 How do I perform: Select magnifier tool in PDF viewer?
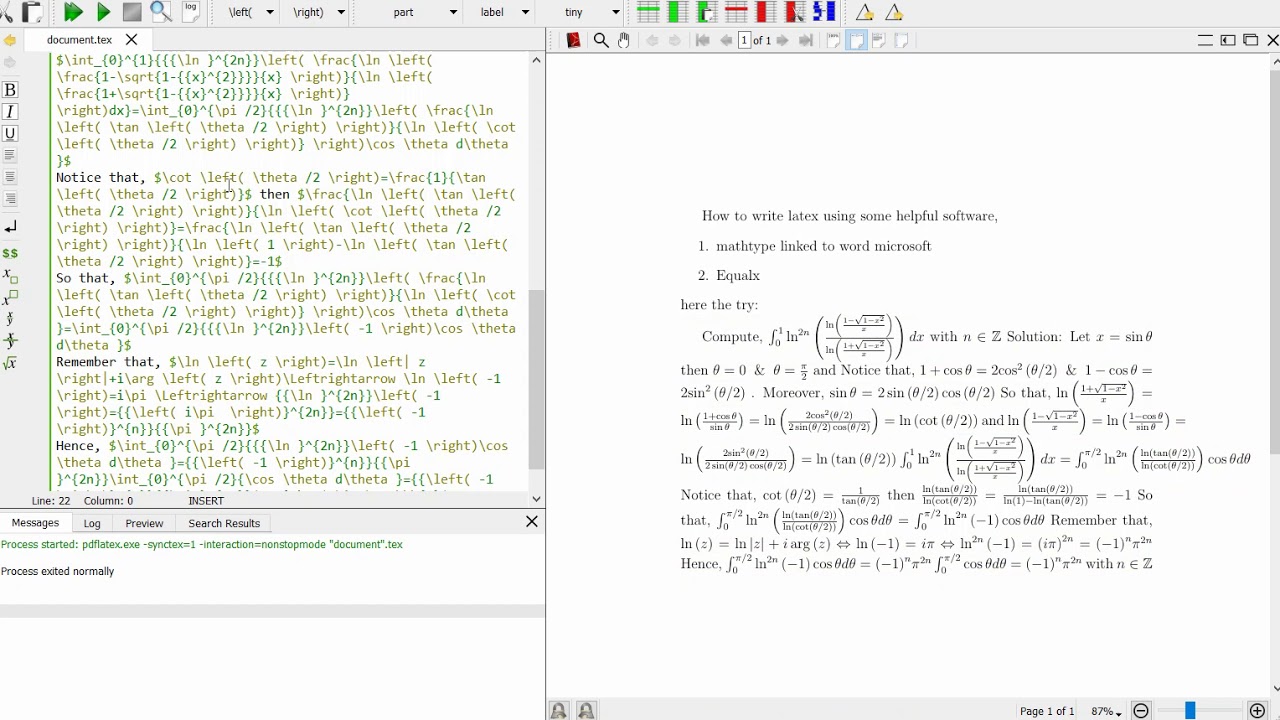tap(601, 40)
